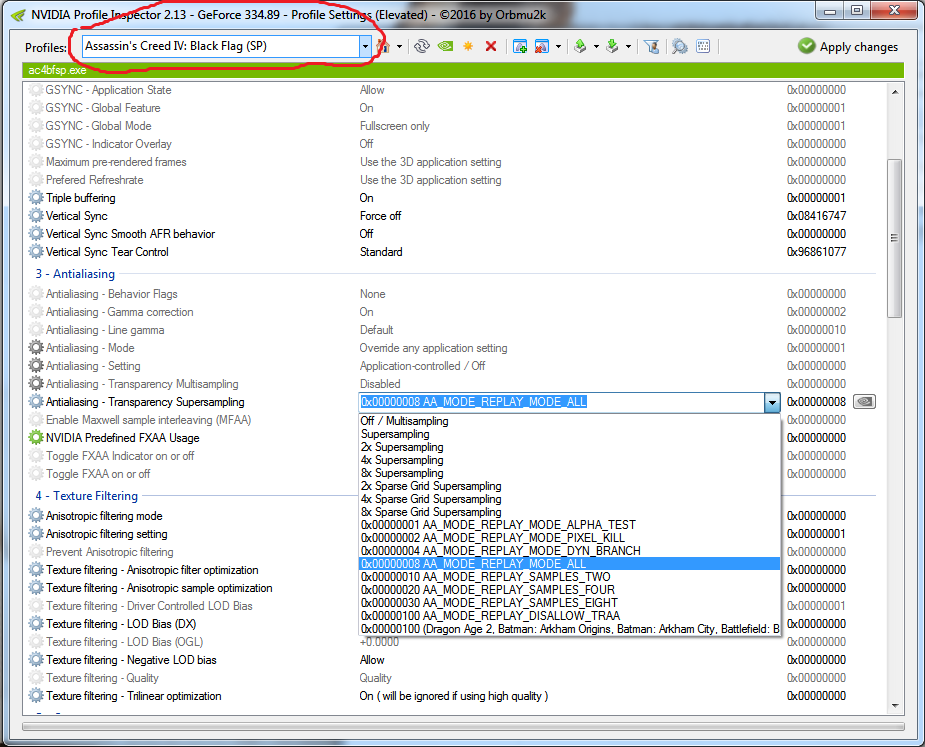Select the 0x00000100 Dragon Age 2 list entry
This screenshot has height=747, width=925.
point(570,628)
